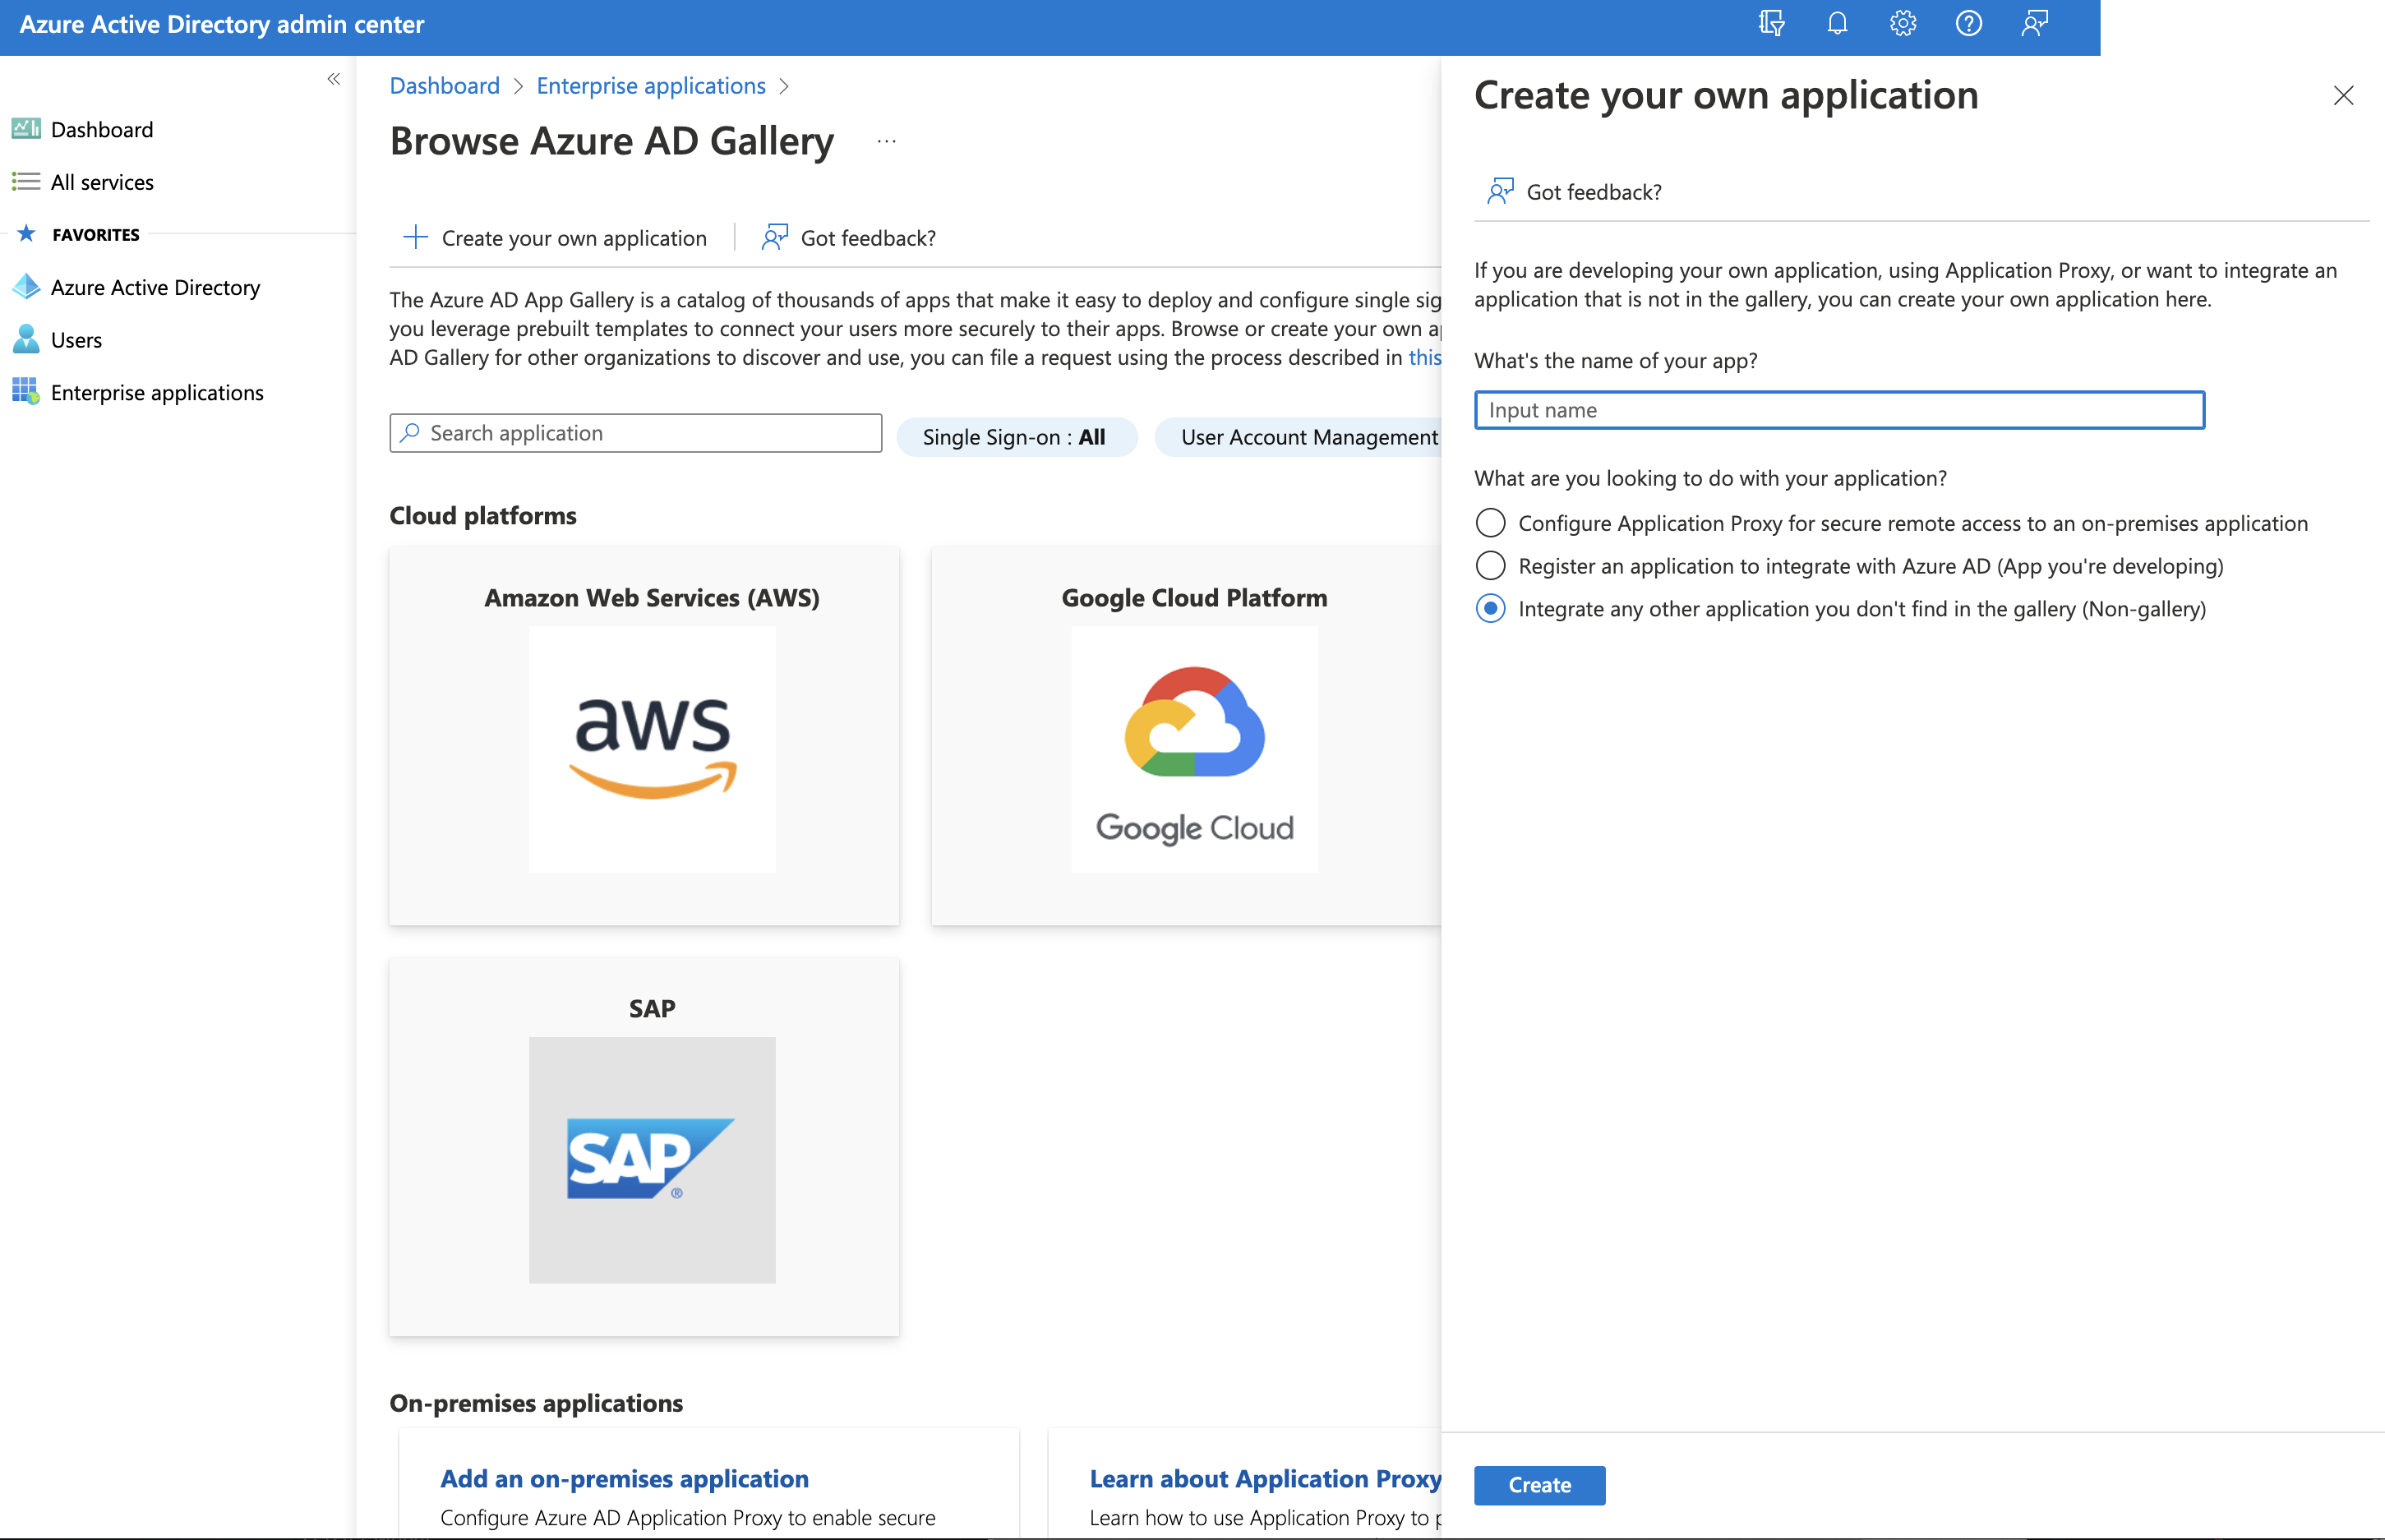This screenshot has width=2385, height=1540.
Task: Open the Google Cloud Platform card
Action: tap(1186, 736)
